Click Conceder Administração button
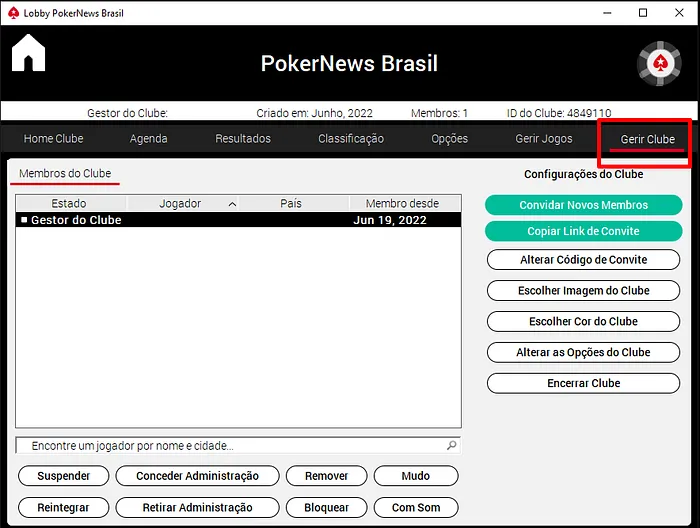The height and width of the screenshot is (528, 700). coord(197,476)
